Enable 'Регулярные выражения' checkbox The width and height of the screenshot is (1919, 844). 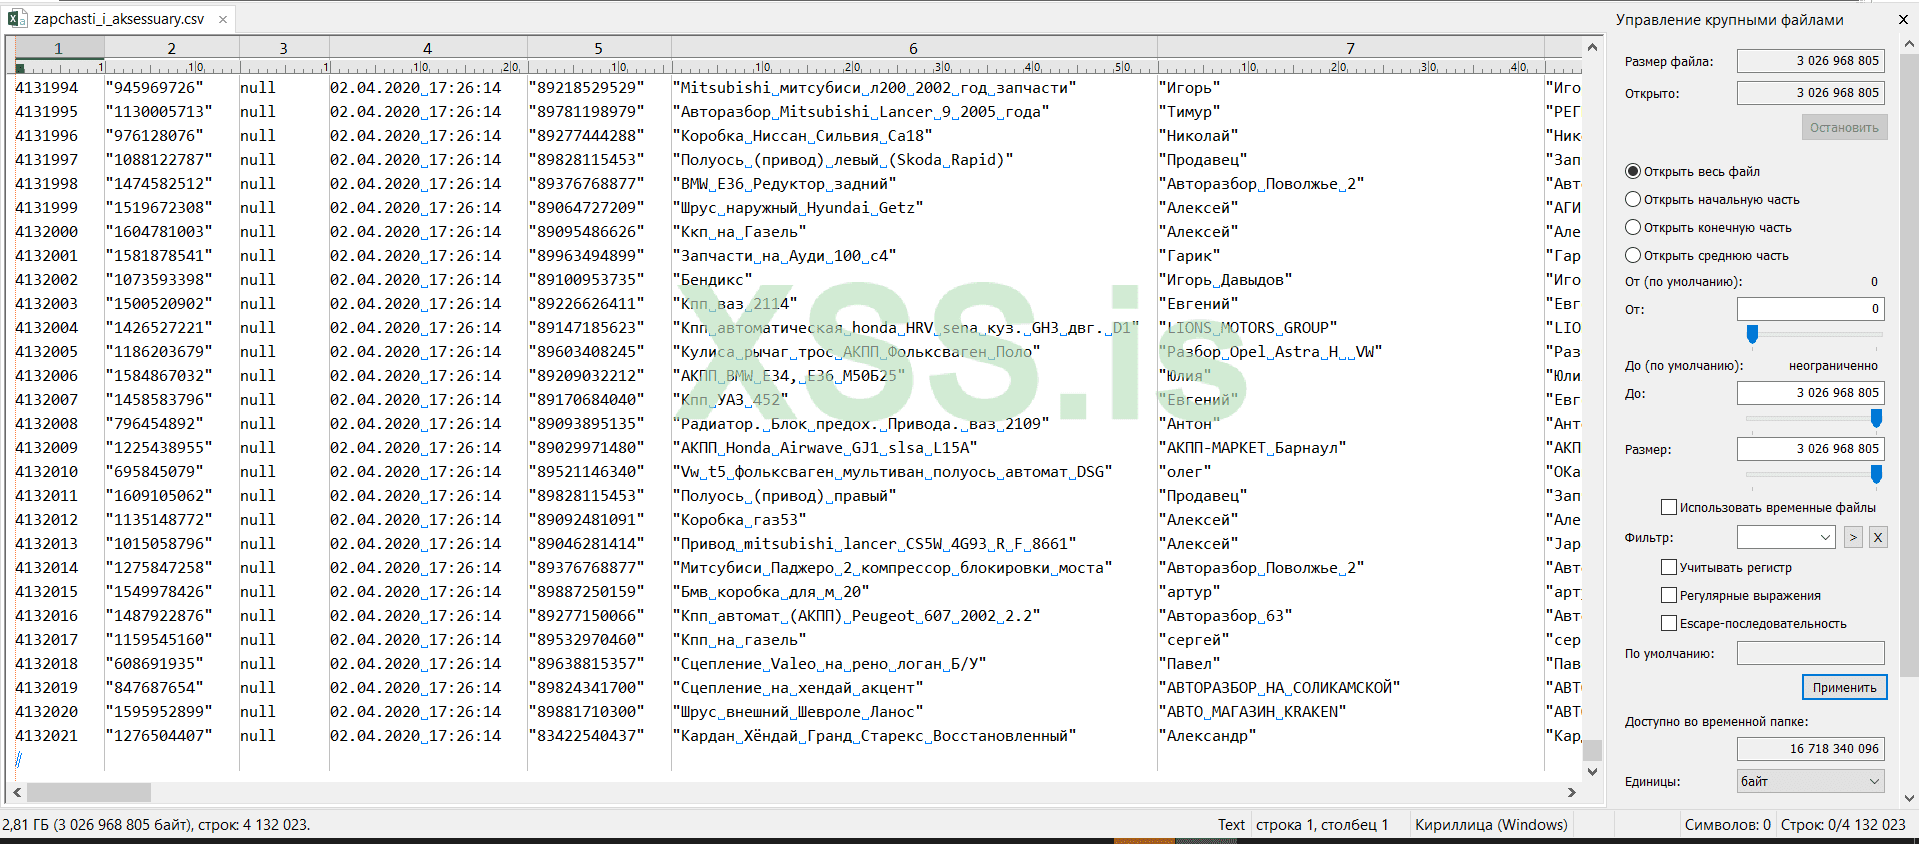click(x=1668, y=595)
